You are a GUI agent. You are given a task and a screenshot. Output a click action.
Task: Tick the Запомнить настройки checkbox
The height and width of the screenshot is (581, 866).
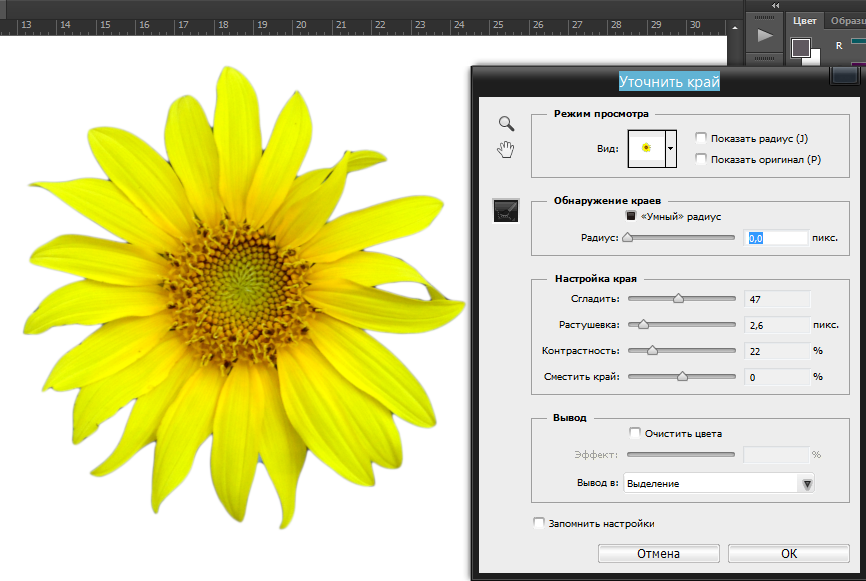[539, 523]
